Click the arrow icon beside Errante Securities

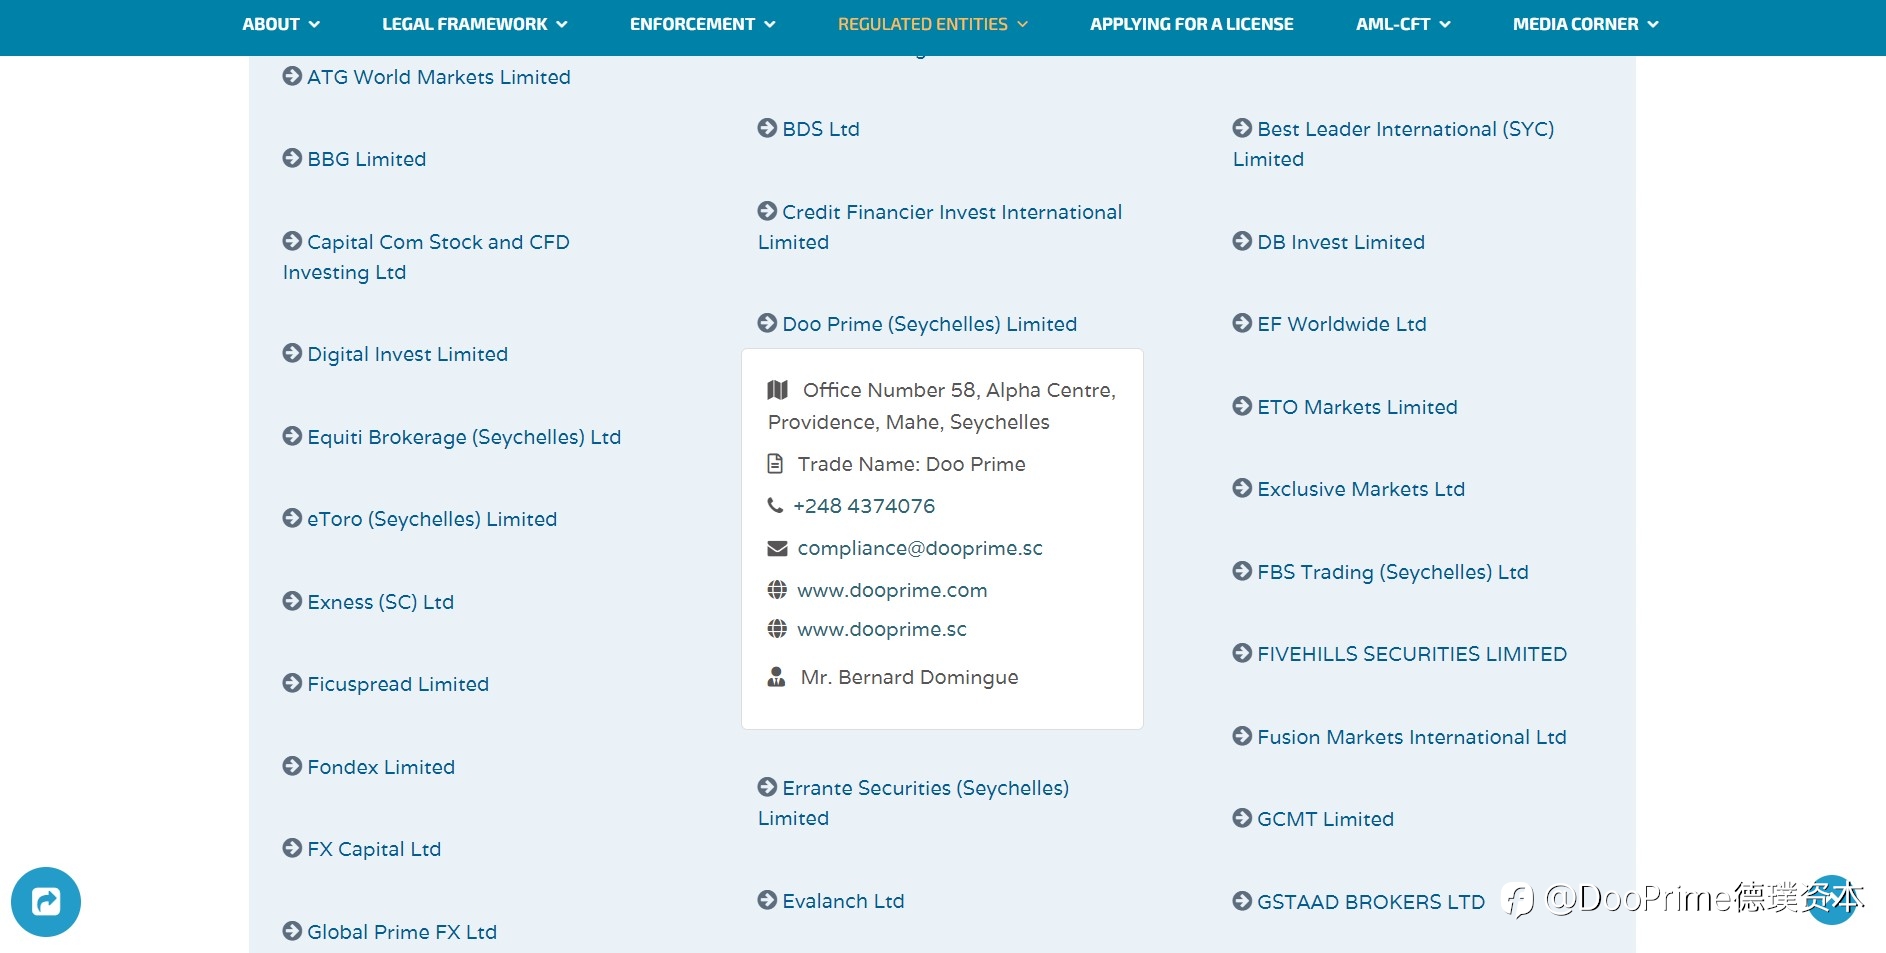pos(767,787)
